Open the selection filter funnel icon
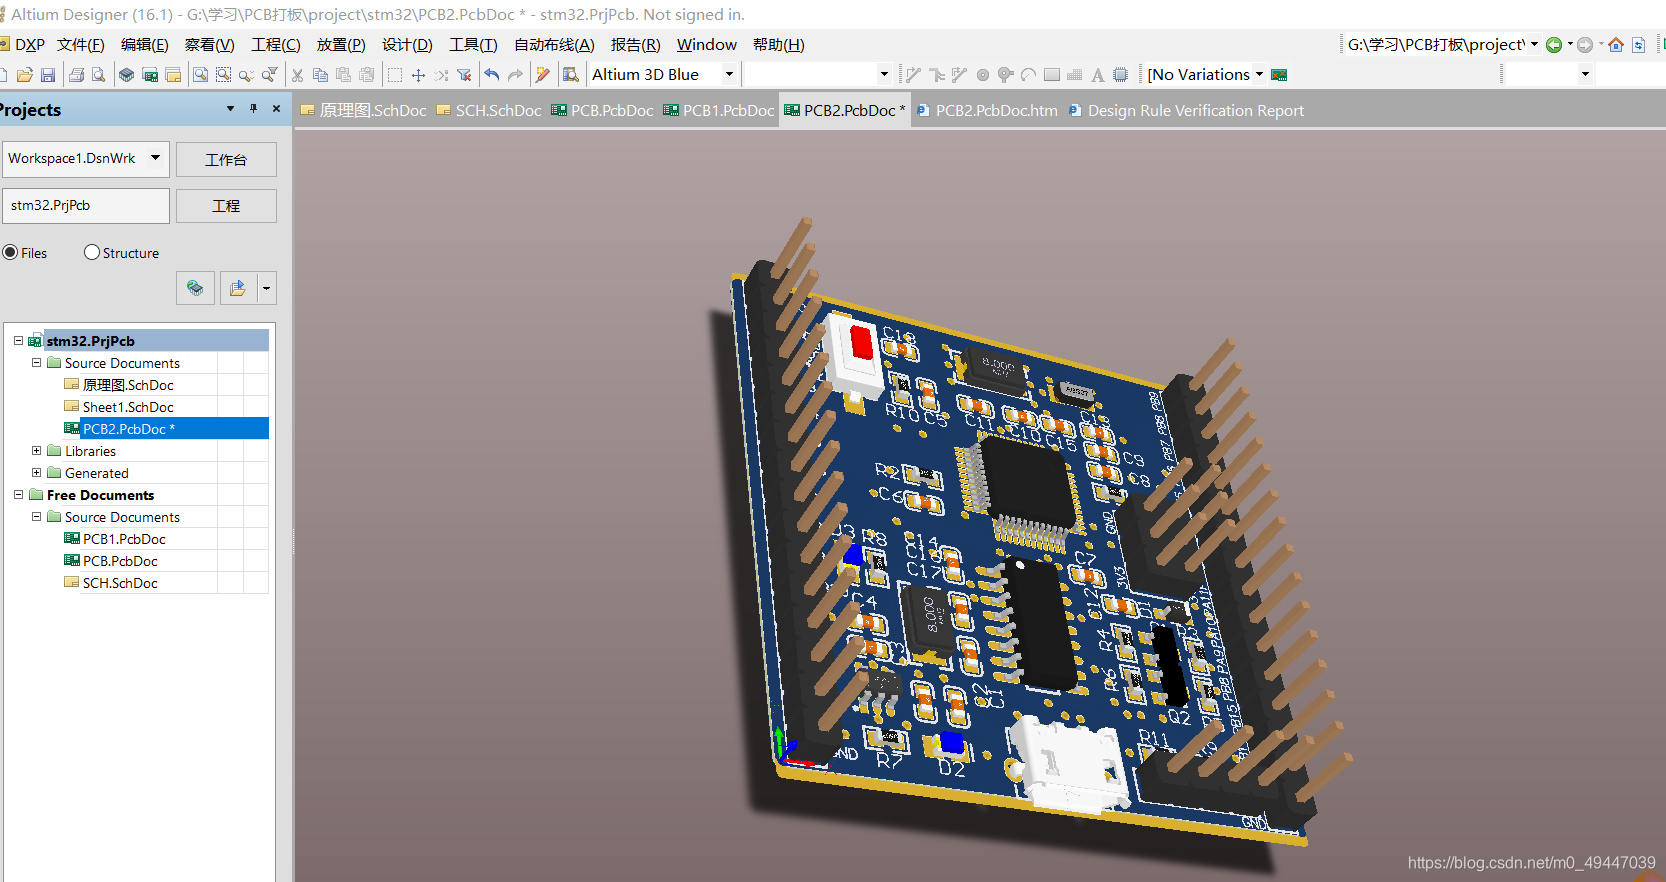Screen dimensions: 1666x882 pyautogui.click(x=269, y=75)
